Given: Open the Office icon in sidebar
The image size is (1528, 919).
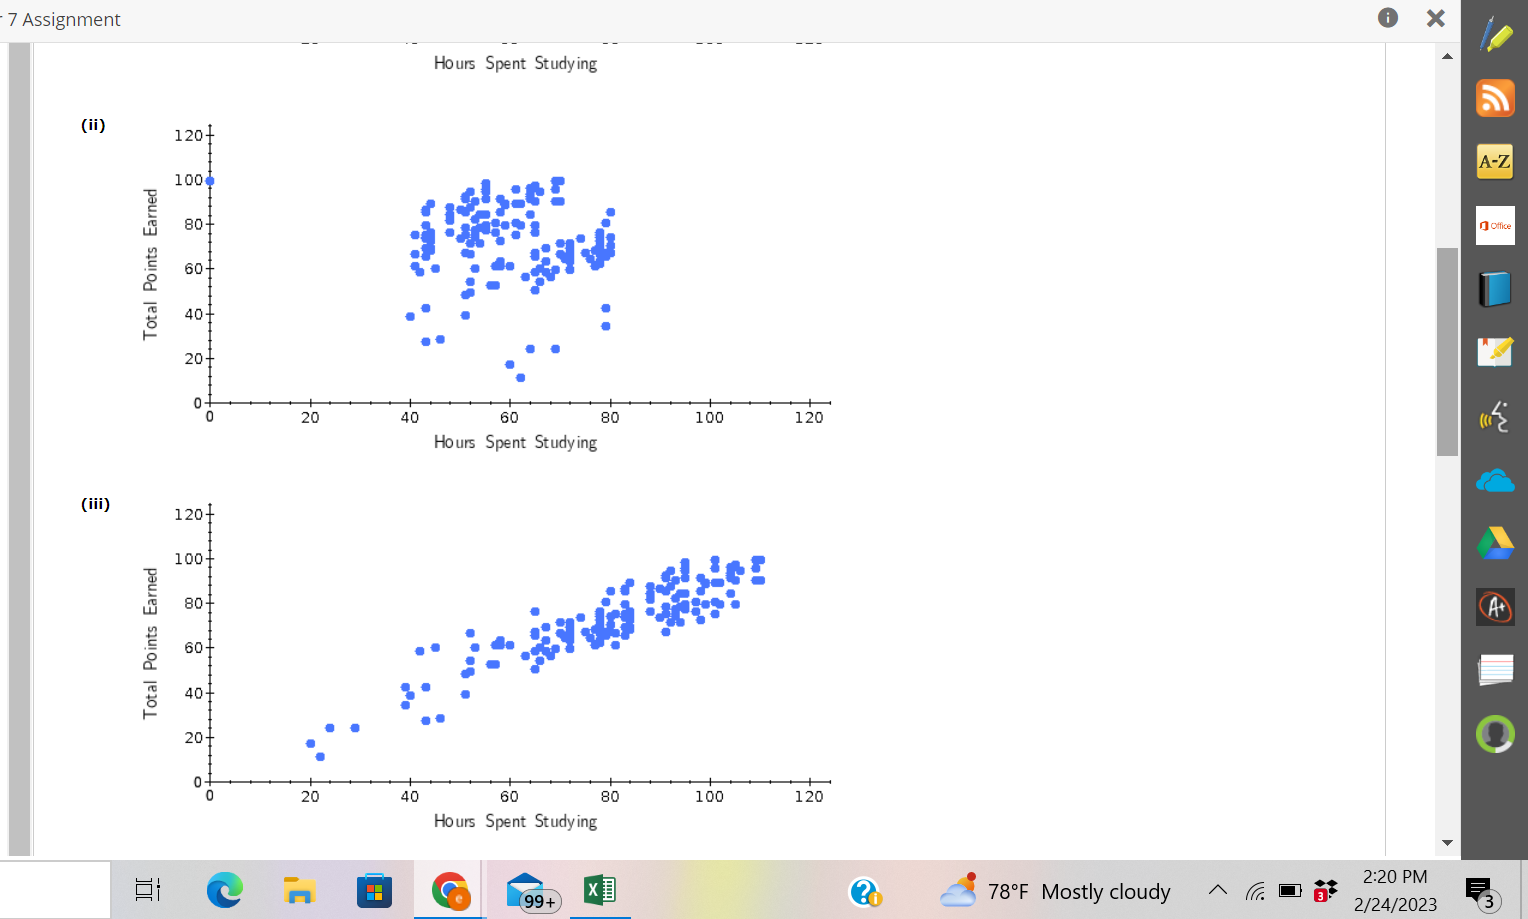Looking at the screenshot, I should 1495,226.
